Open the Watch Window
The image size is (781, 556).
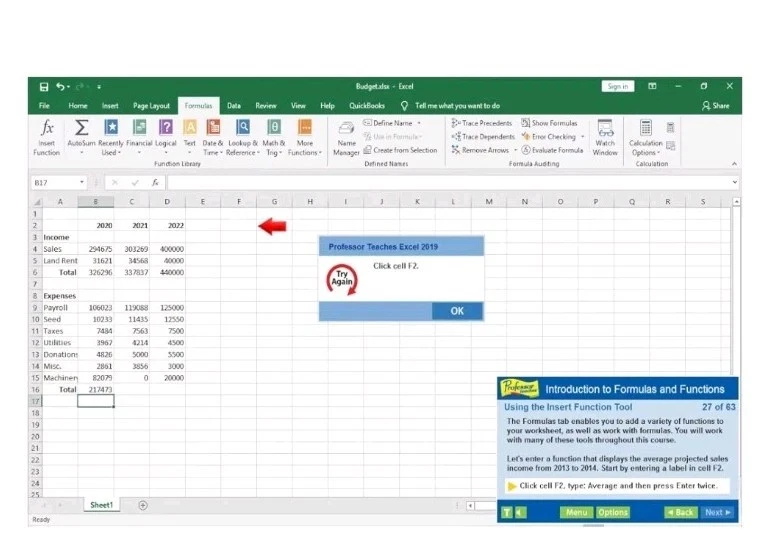pyautogui.click(x=605, y=138)
